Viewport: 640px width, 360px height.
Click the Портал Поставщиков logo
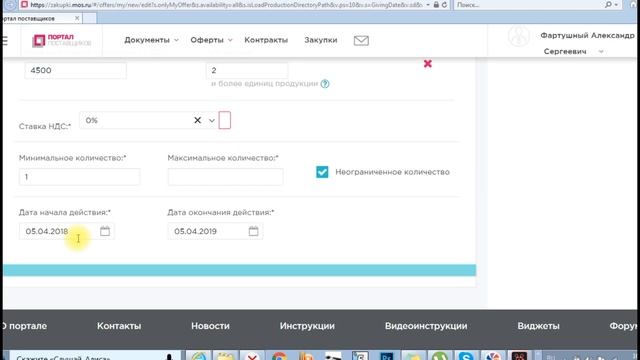point(62,40)
